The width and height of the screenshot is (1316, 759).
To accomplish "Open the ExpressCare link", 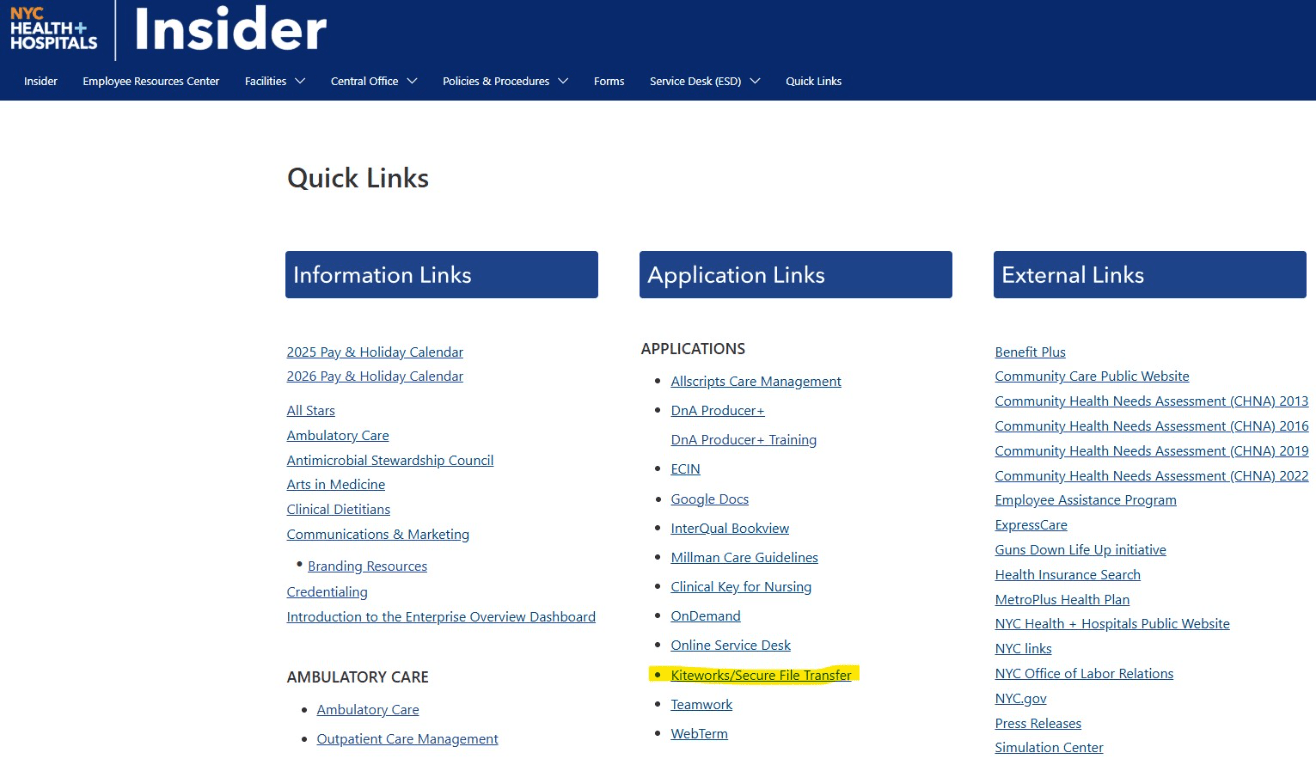I will click(1031, 525).
